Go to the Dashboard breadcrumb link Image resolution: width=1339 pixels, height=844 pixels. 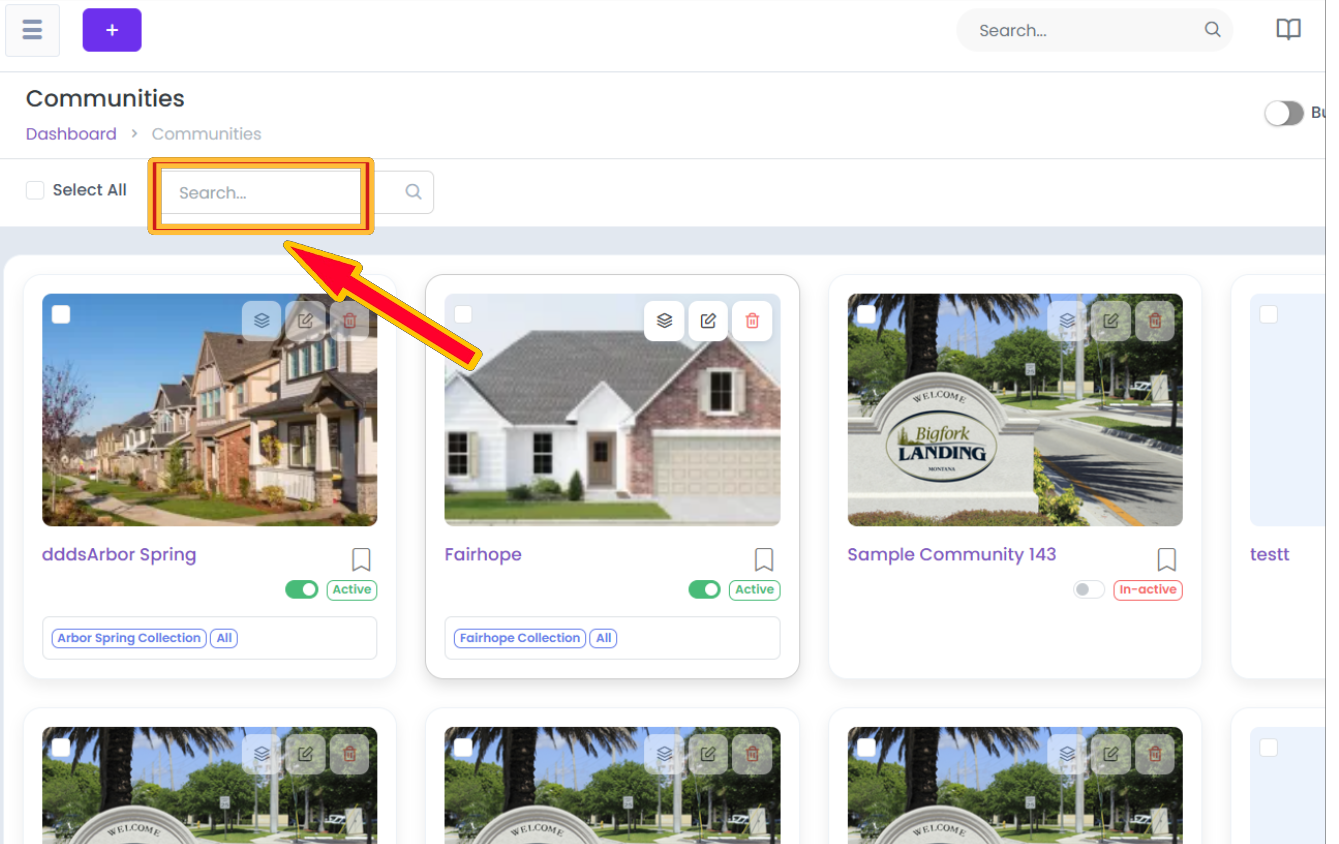[x=71, y=134]
